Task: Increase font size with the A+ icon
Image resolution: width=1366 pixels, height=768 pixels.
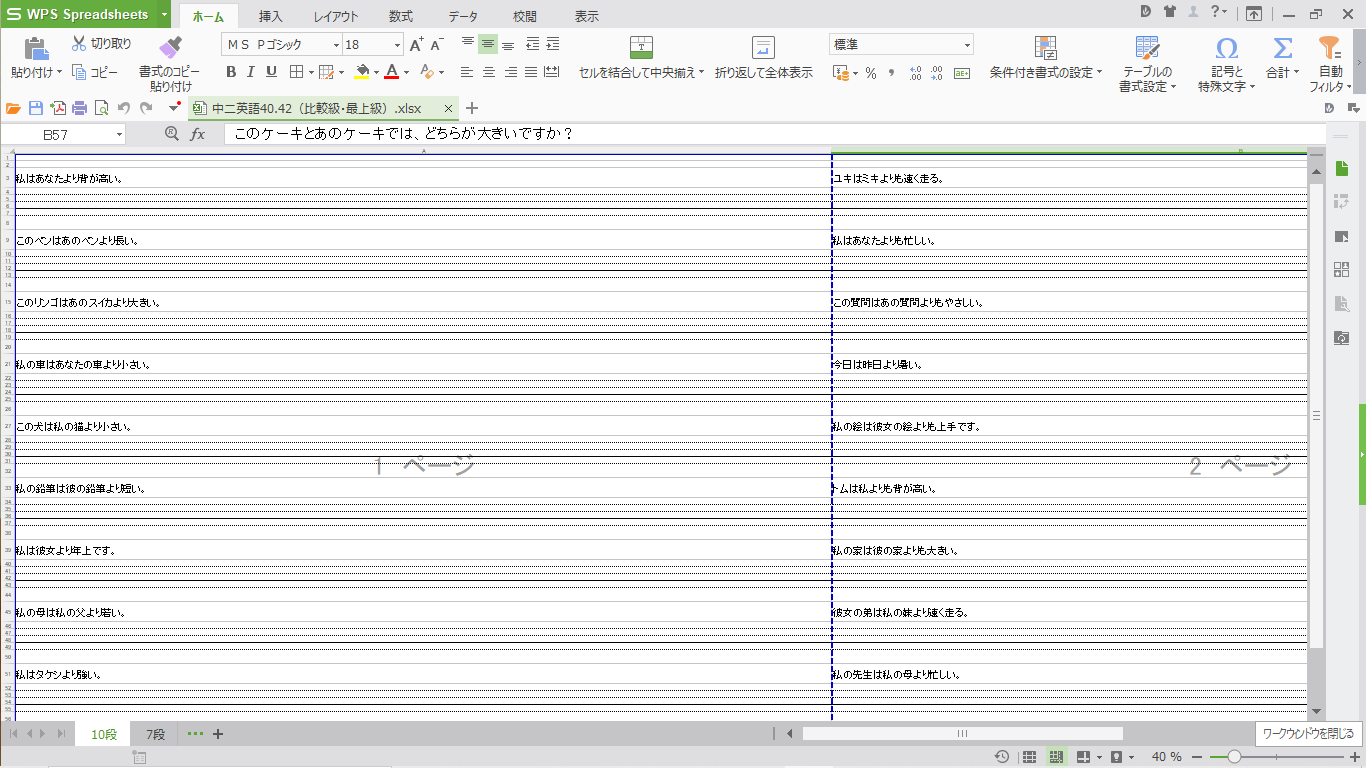Action: pos(417,44)
